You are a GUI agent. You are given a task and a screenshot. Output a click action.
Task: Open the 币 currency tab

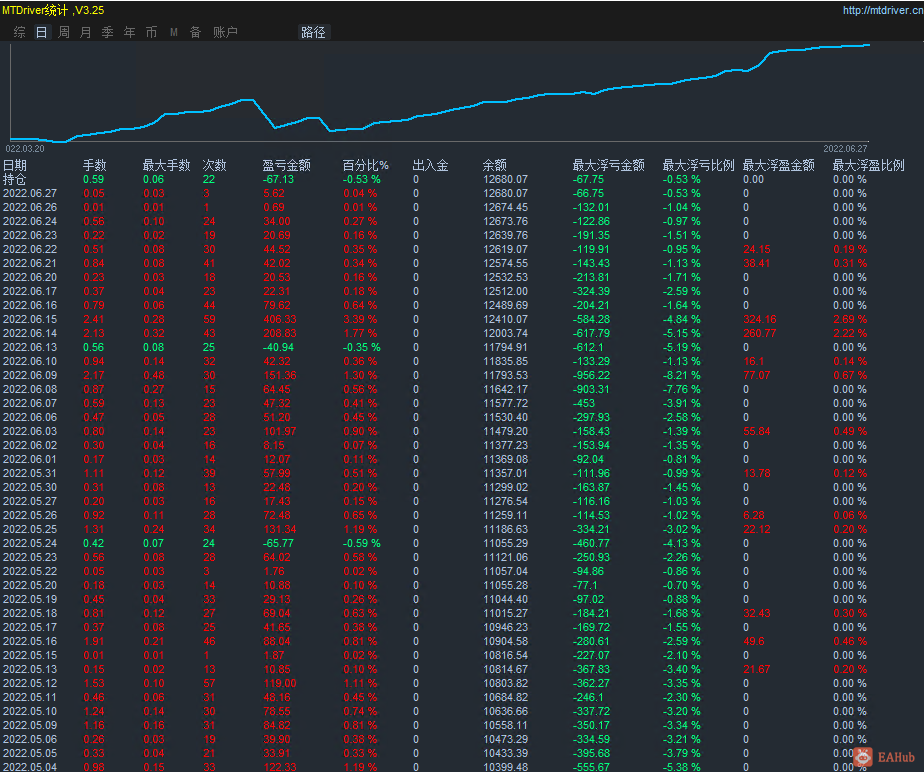pos(151,32)
